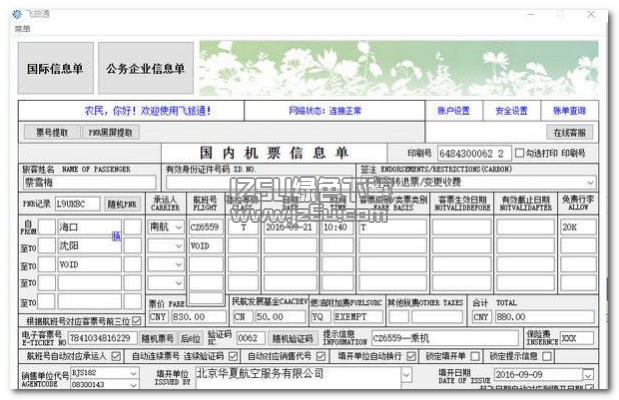The height and width of the screenshot is (400, 619).
Task: Click the destination city field 沈阳
Action: (90, 246)
